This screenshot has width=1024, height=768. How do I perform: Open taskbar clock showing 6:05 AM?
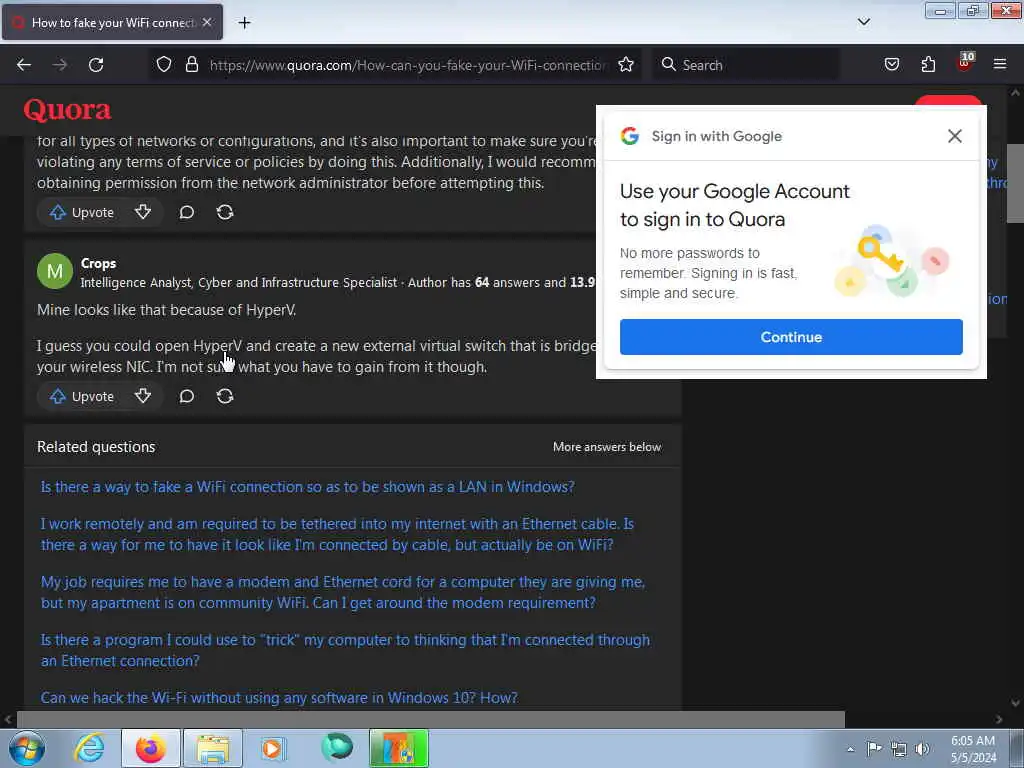973,749
